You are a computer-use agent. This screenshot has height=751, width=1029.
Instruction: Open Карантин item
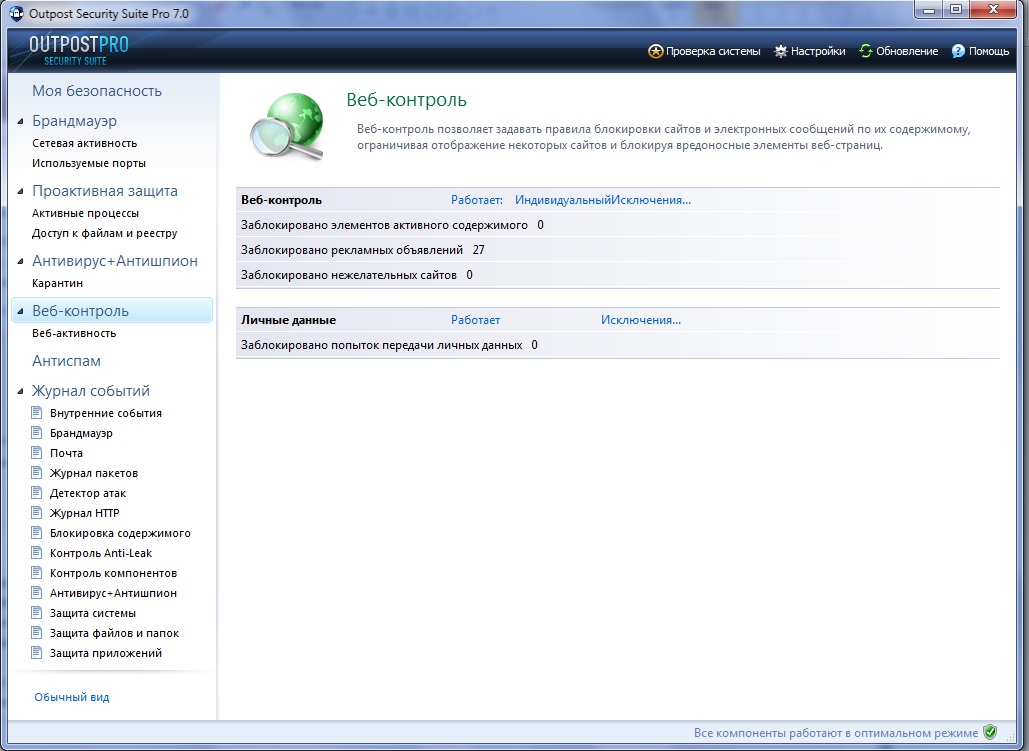coord(57,283)
